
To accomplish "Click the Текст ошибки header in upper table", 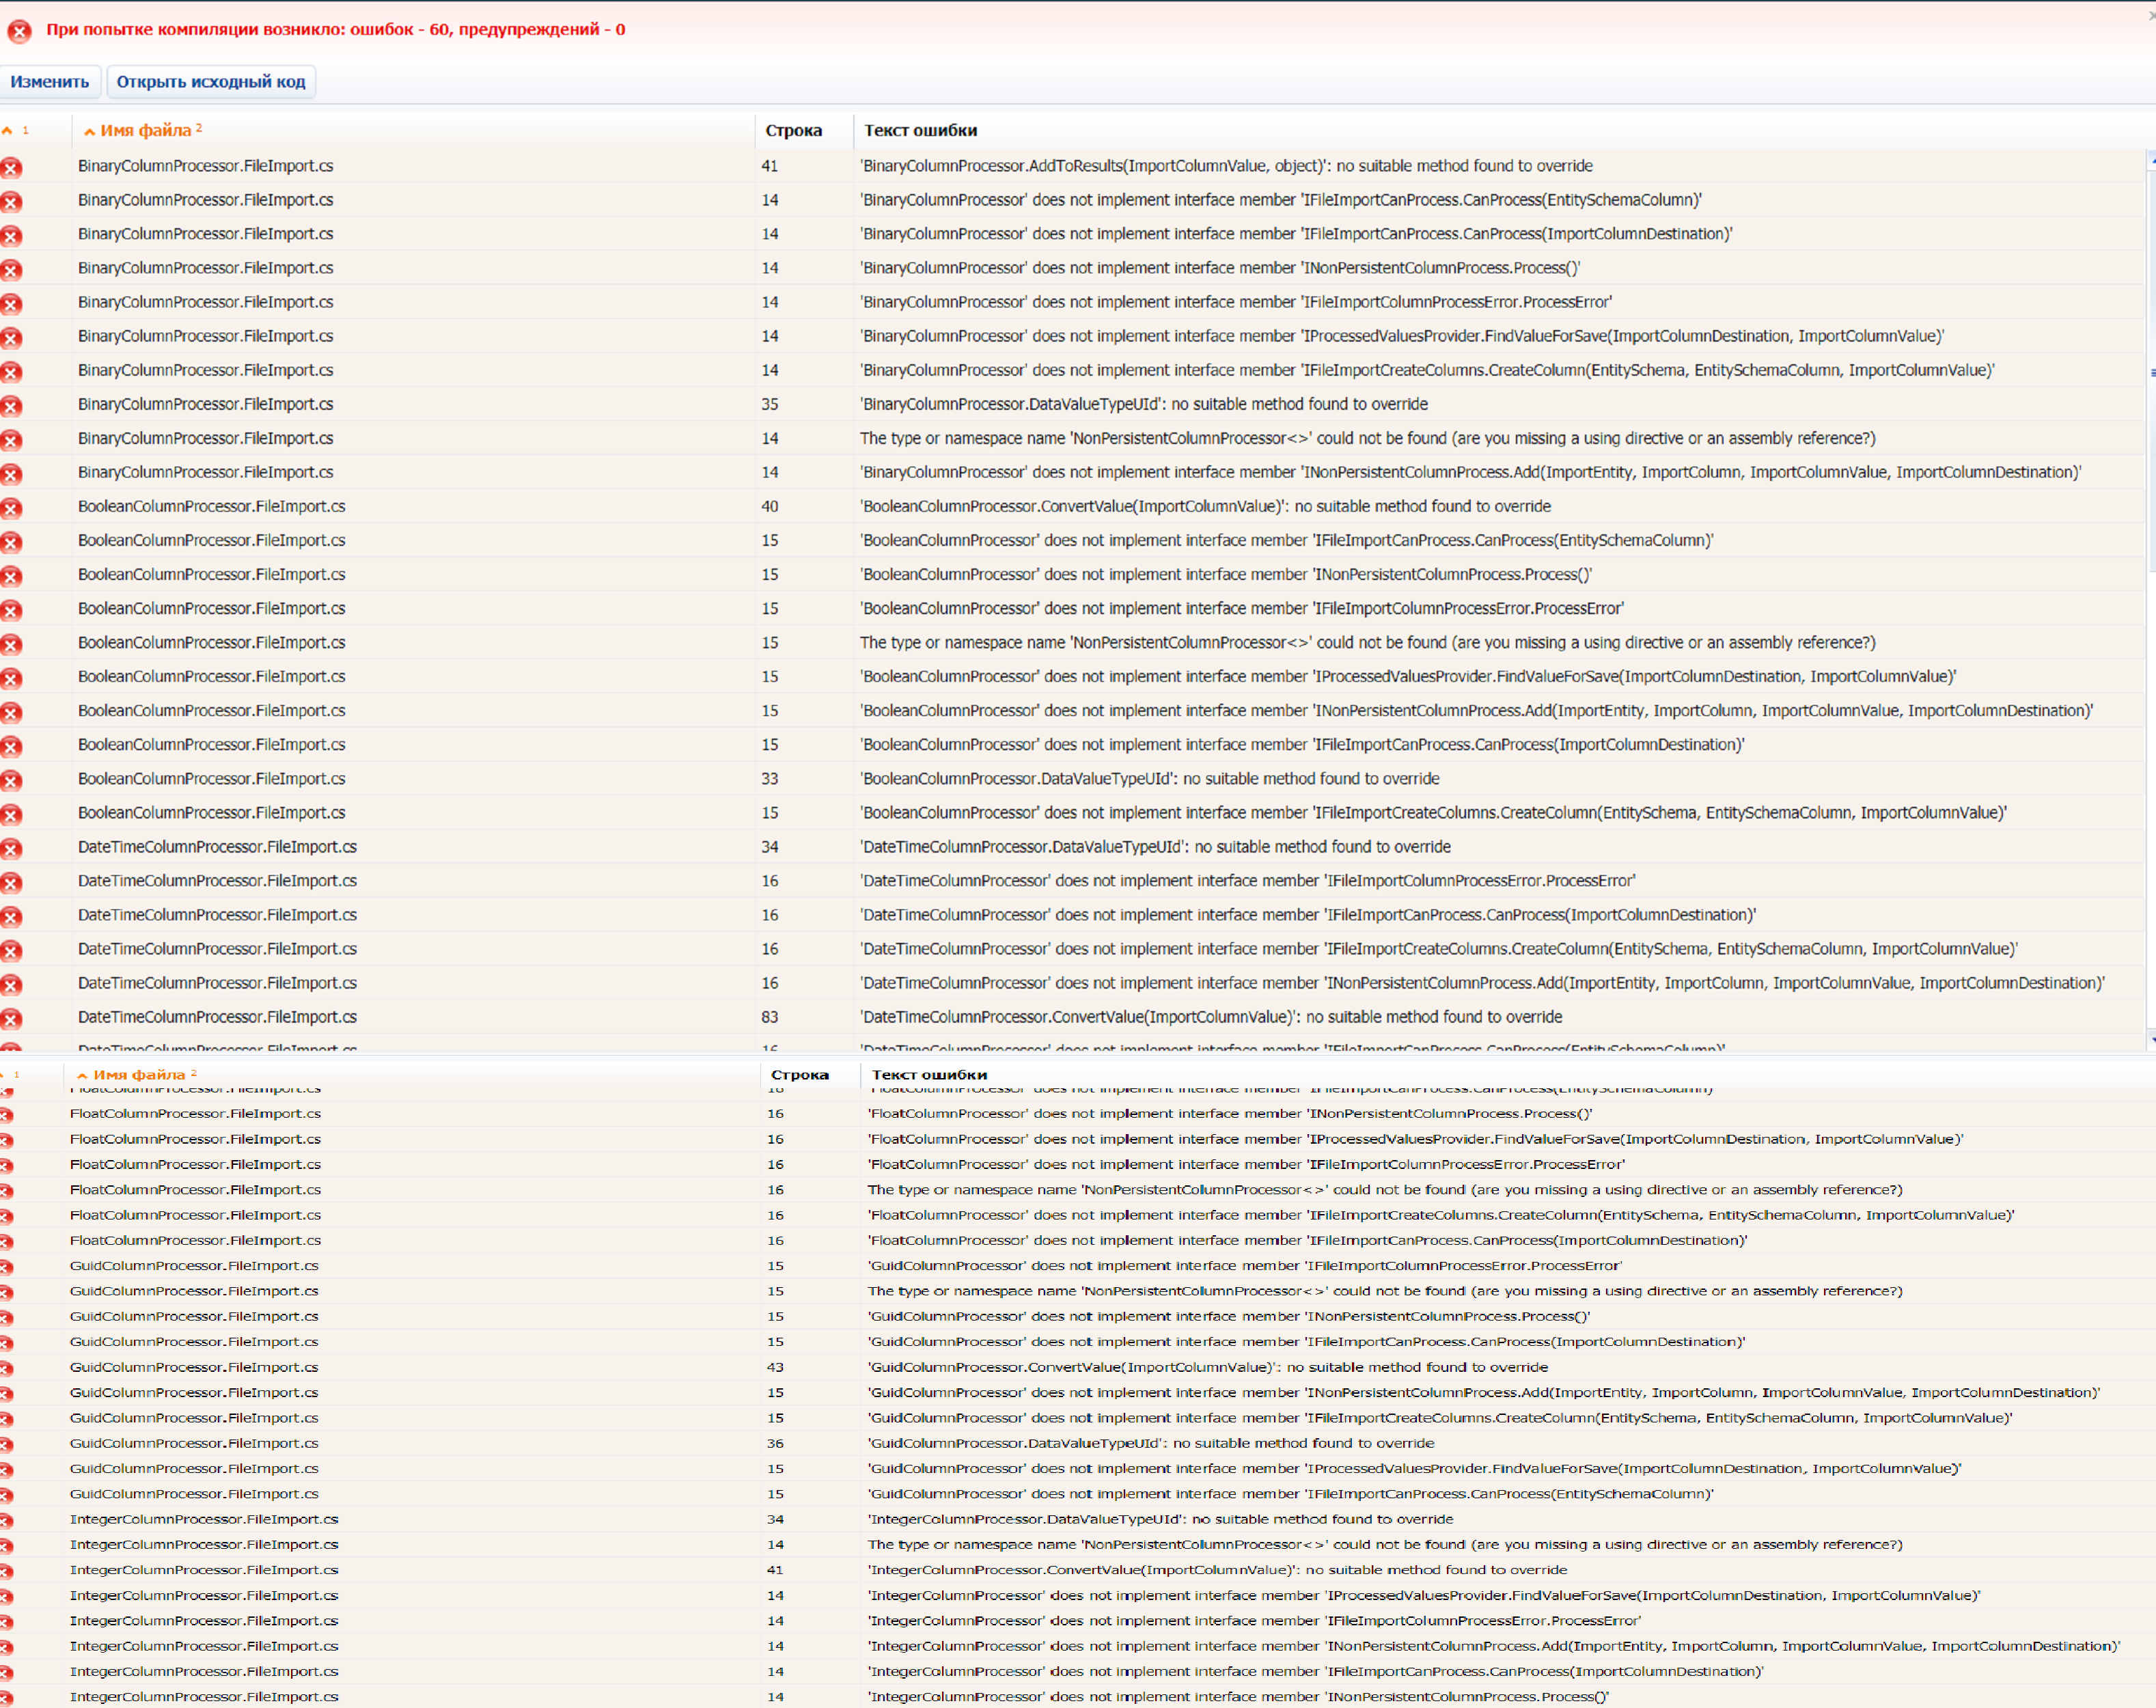I will [x=920, y=130].
